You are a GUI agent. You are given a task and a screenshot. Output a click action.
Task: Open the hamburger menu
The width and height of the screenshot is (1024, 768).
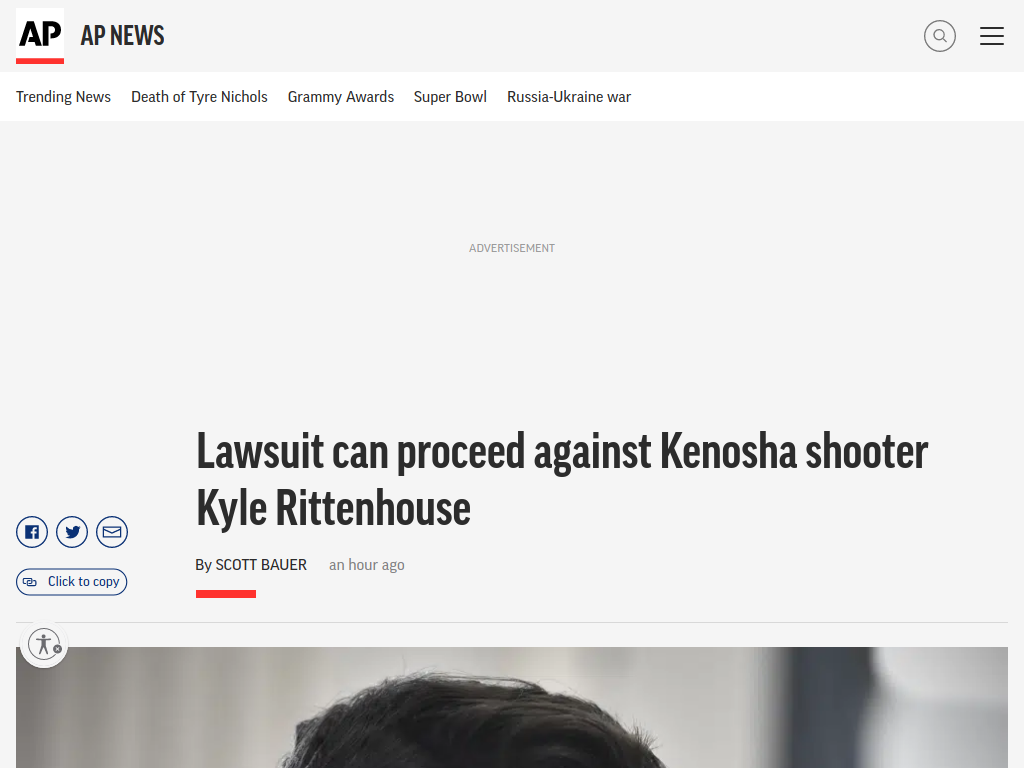click(991, 36)
